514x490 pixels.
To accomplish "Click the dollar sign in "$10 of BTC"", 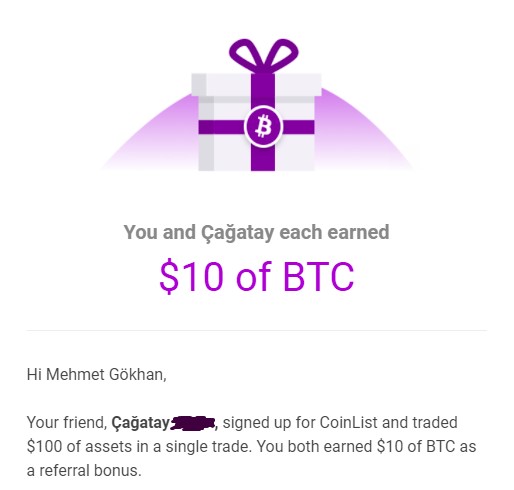I will click(169, 276).
